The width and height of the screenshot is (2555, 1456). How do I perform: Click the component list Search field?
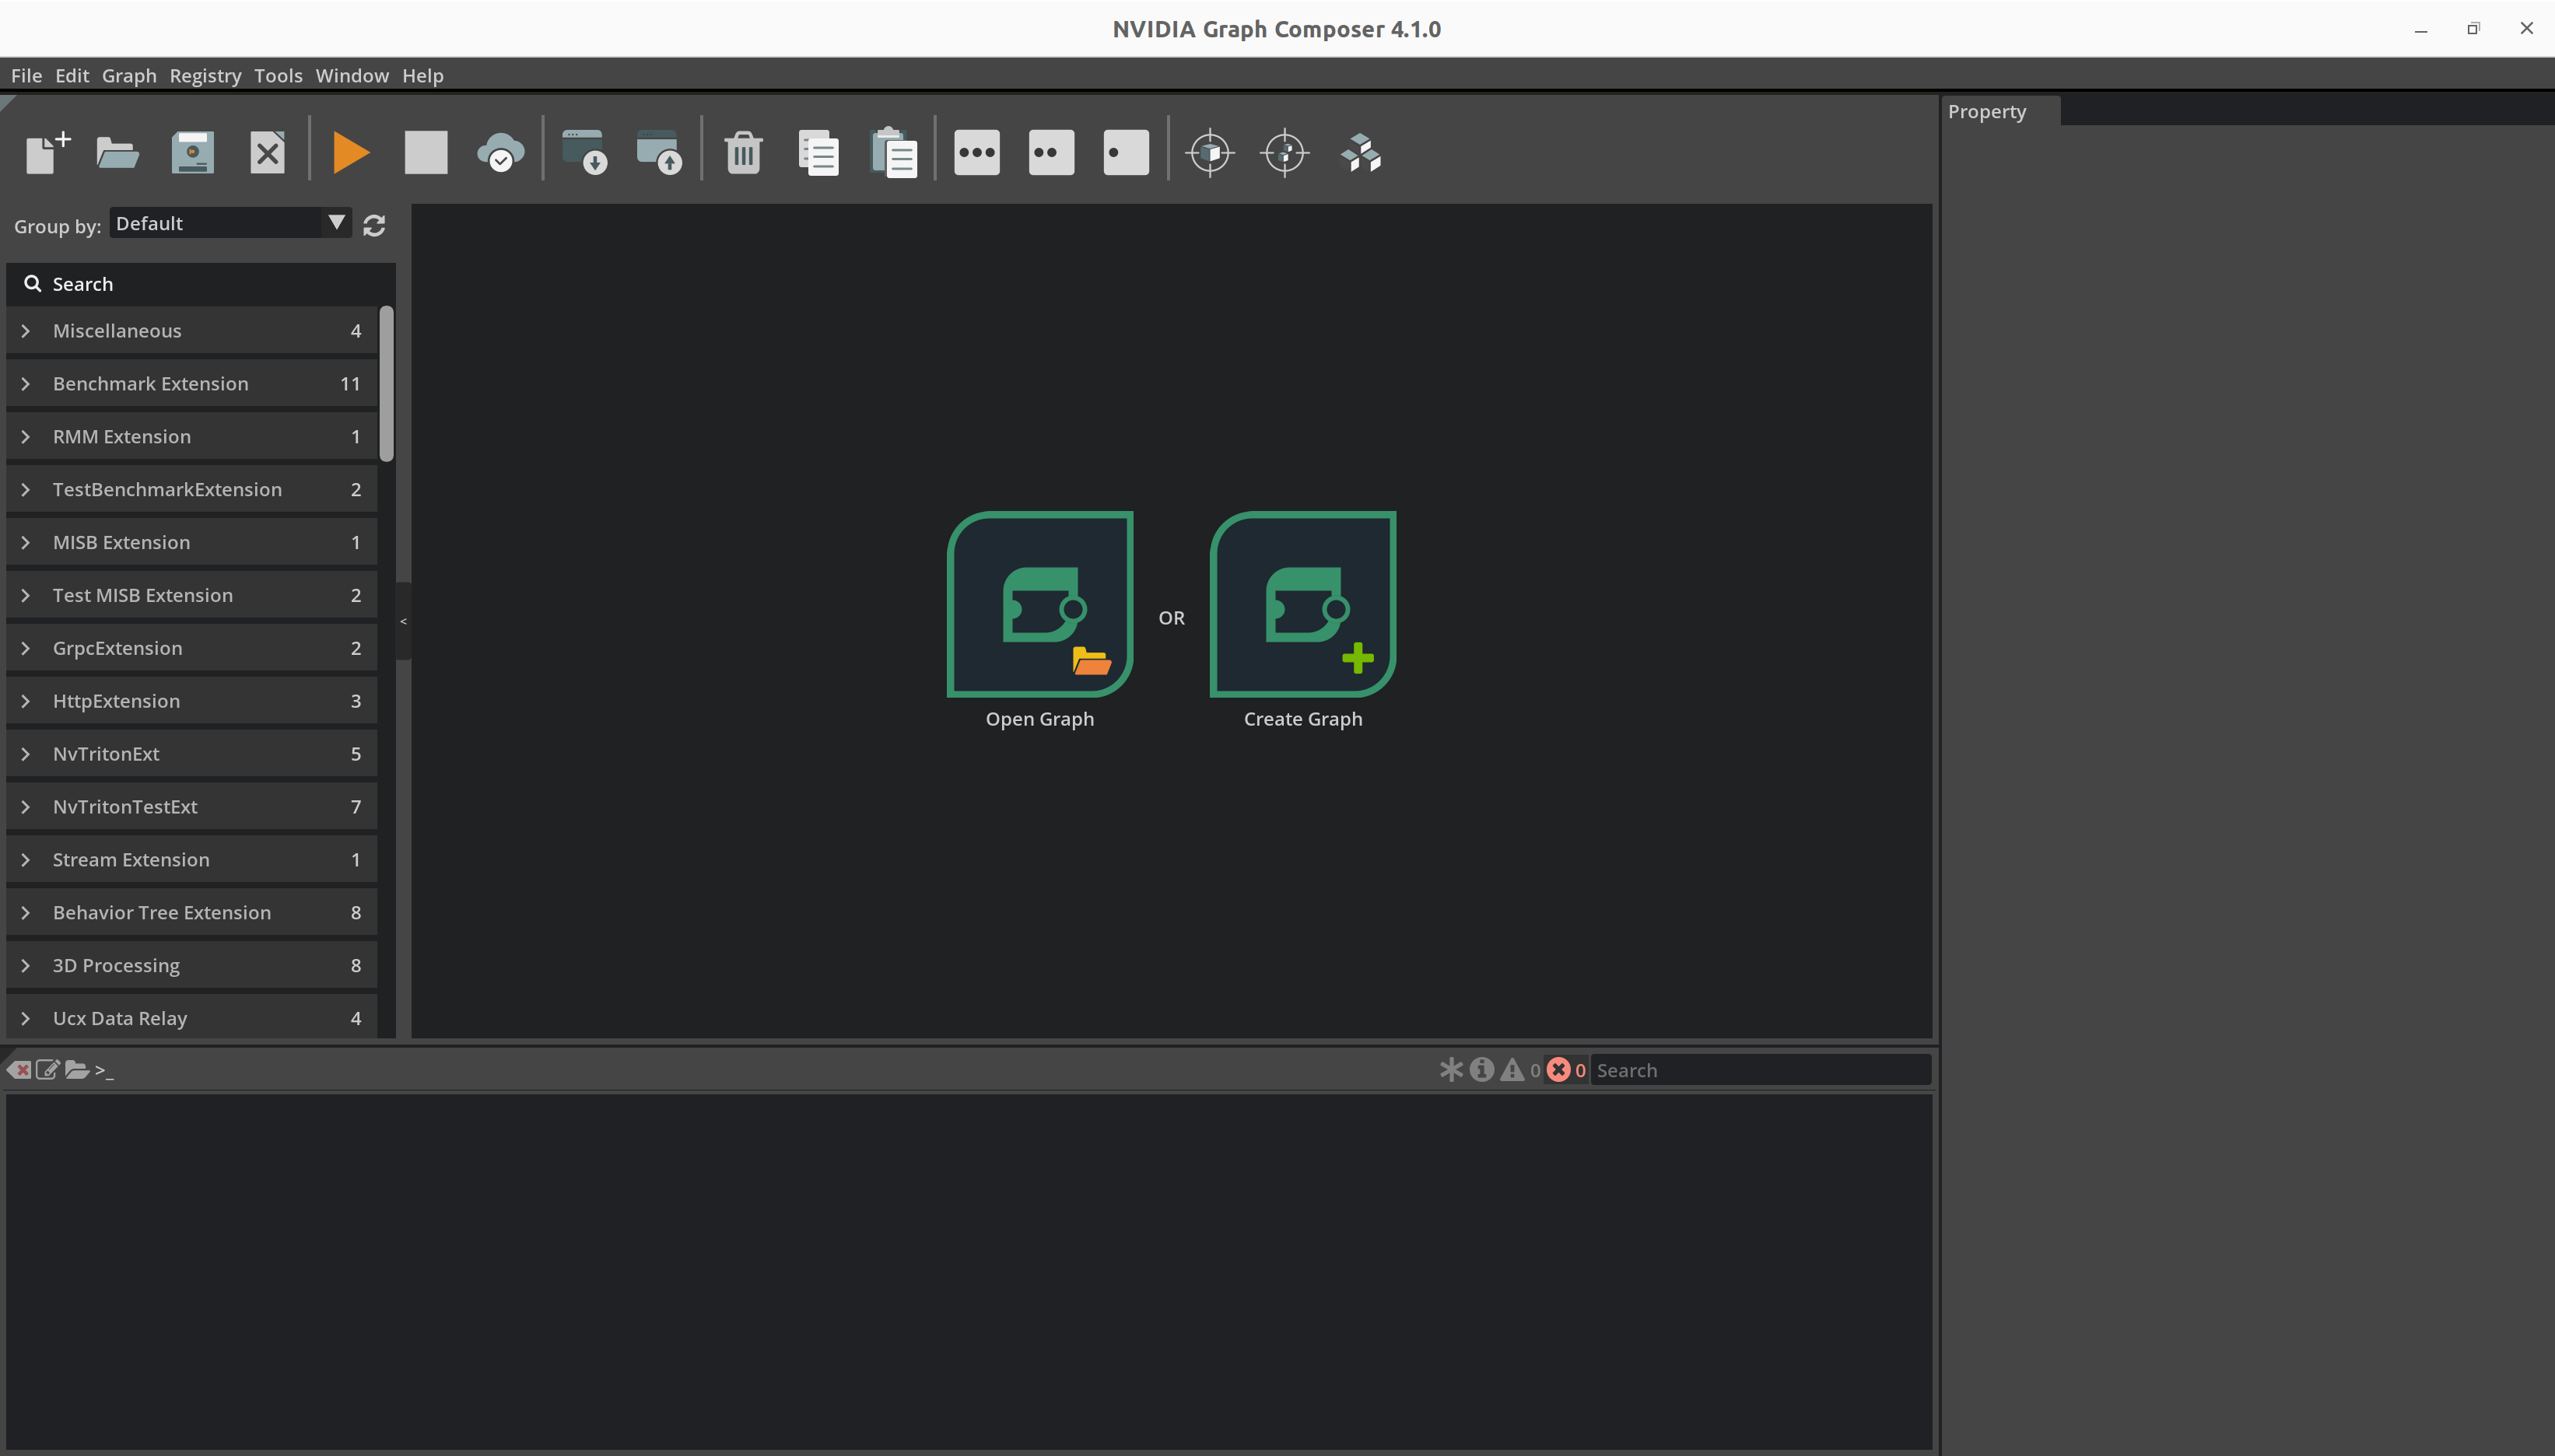pos(201,284)
